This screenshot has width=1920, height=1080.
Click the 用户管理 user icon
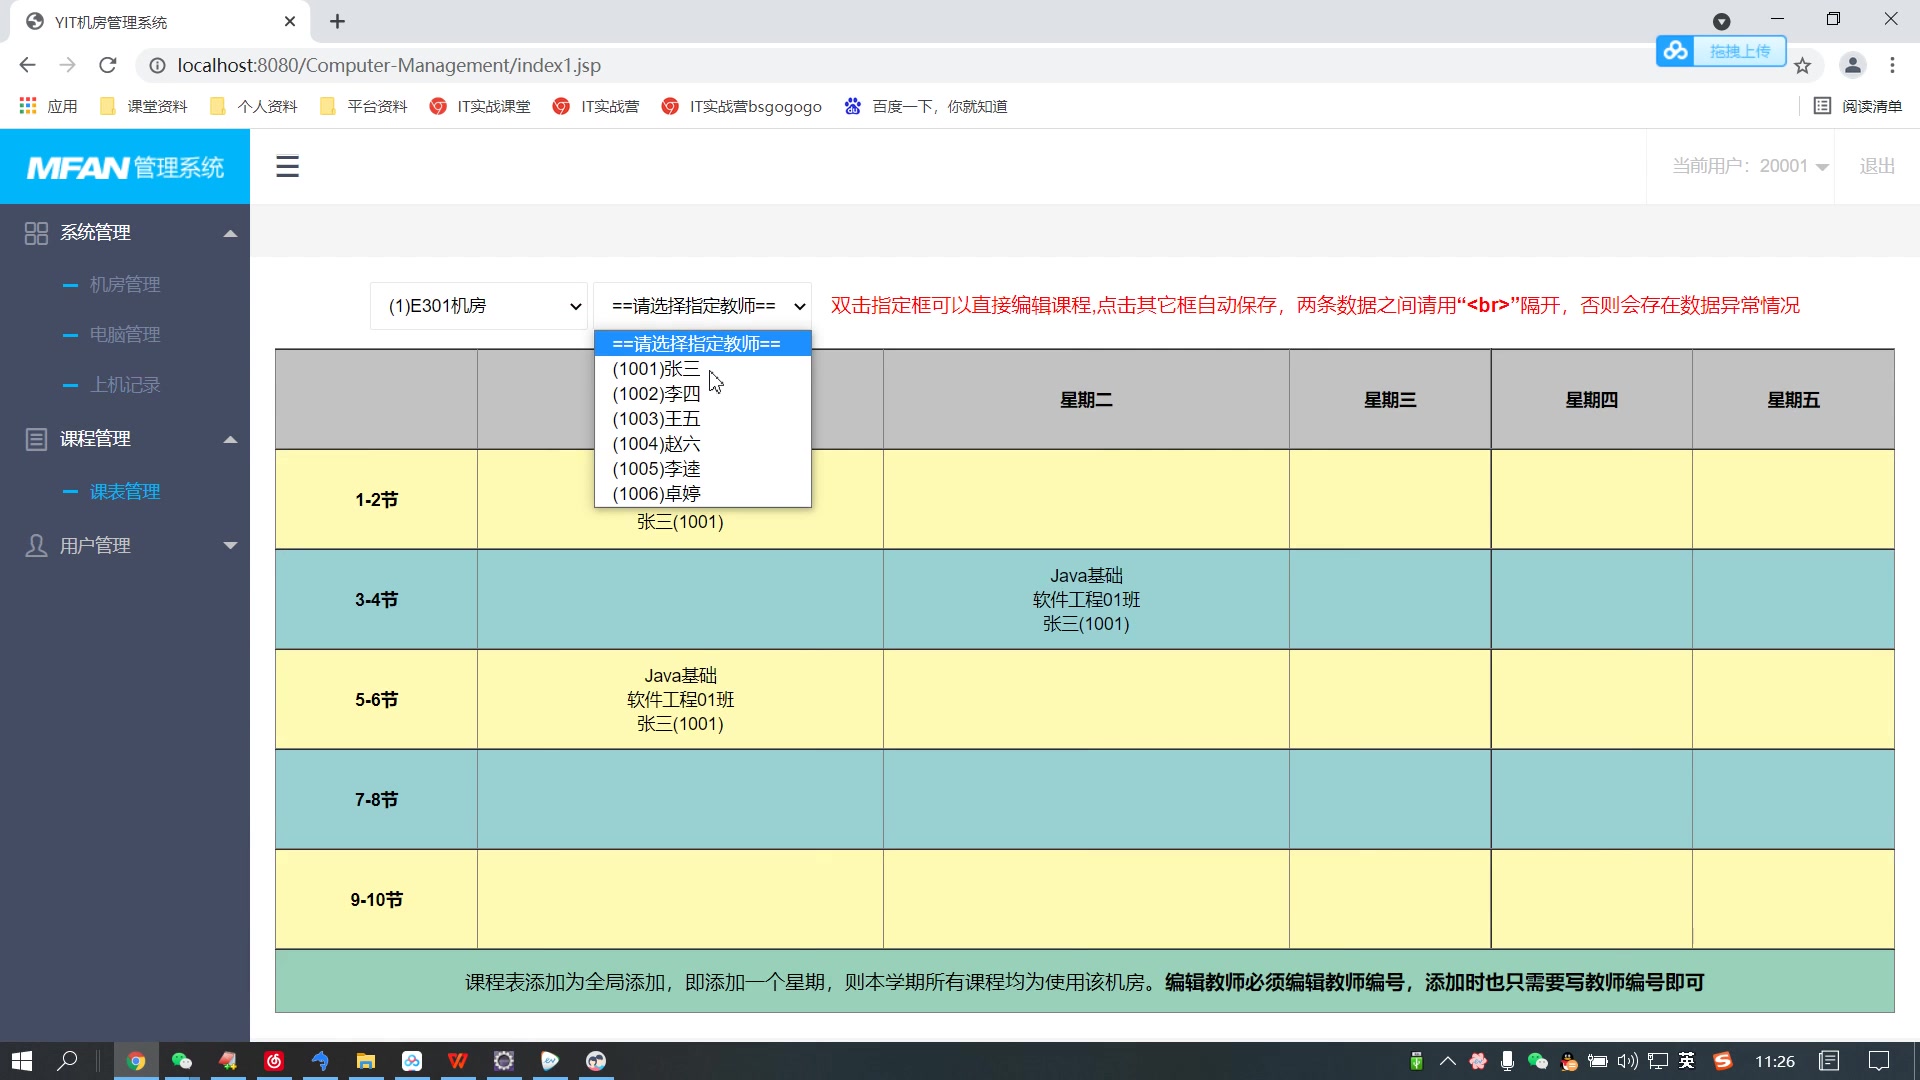pos(36,545)
